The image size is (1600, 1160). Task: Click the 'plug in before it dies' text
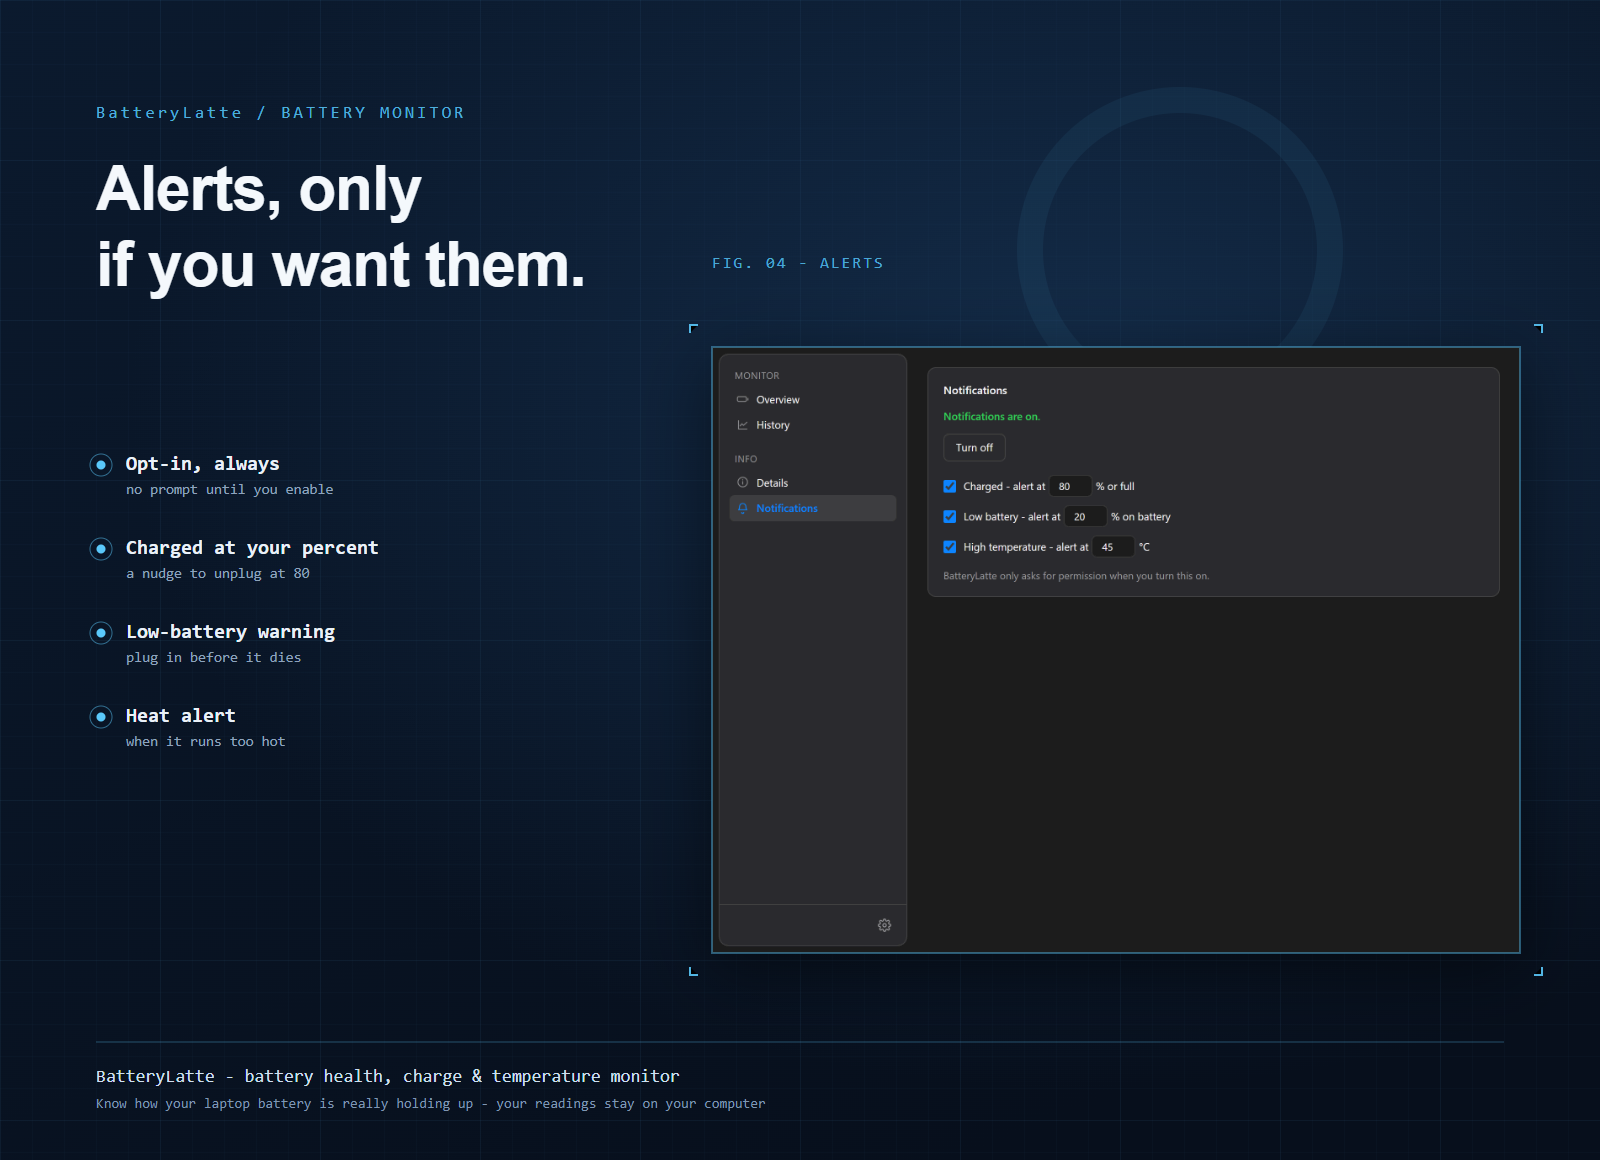click(x=213, y=657)
